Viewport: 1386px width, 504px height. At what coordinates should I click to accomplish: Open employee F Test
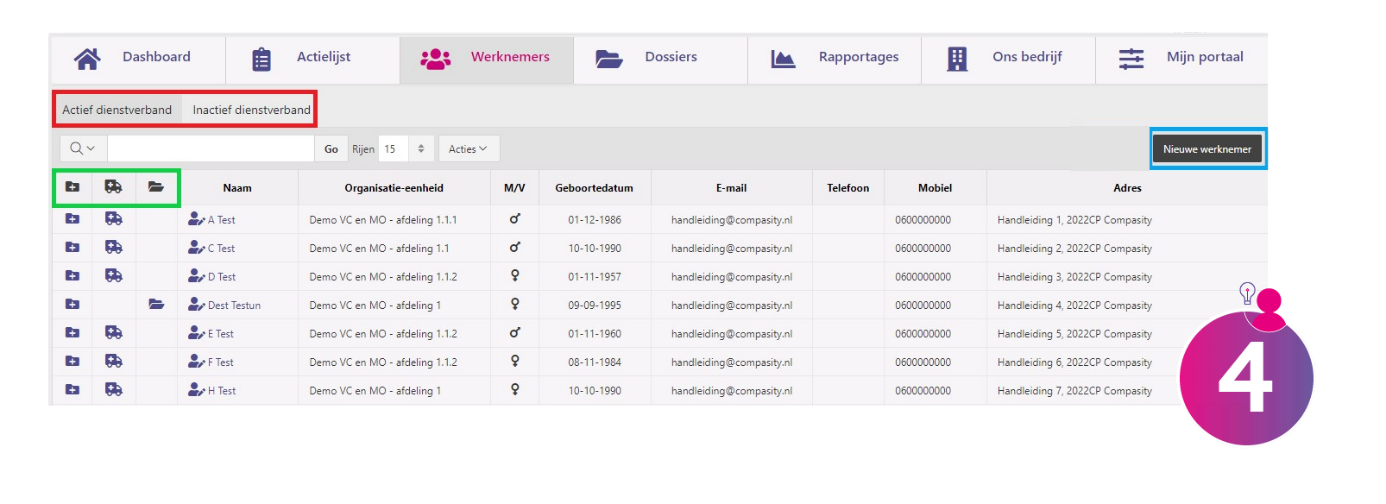pos(211,362)
